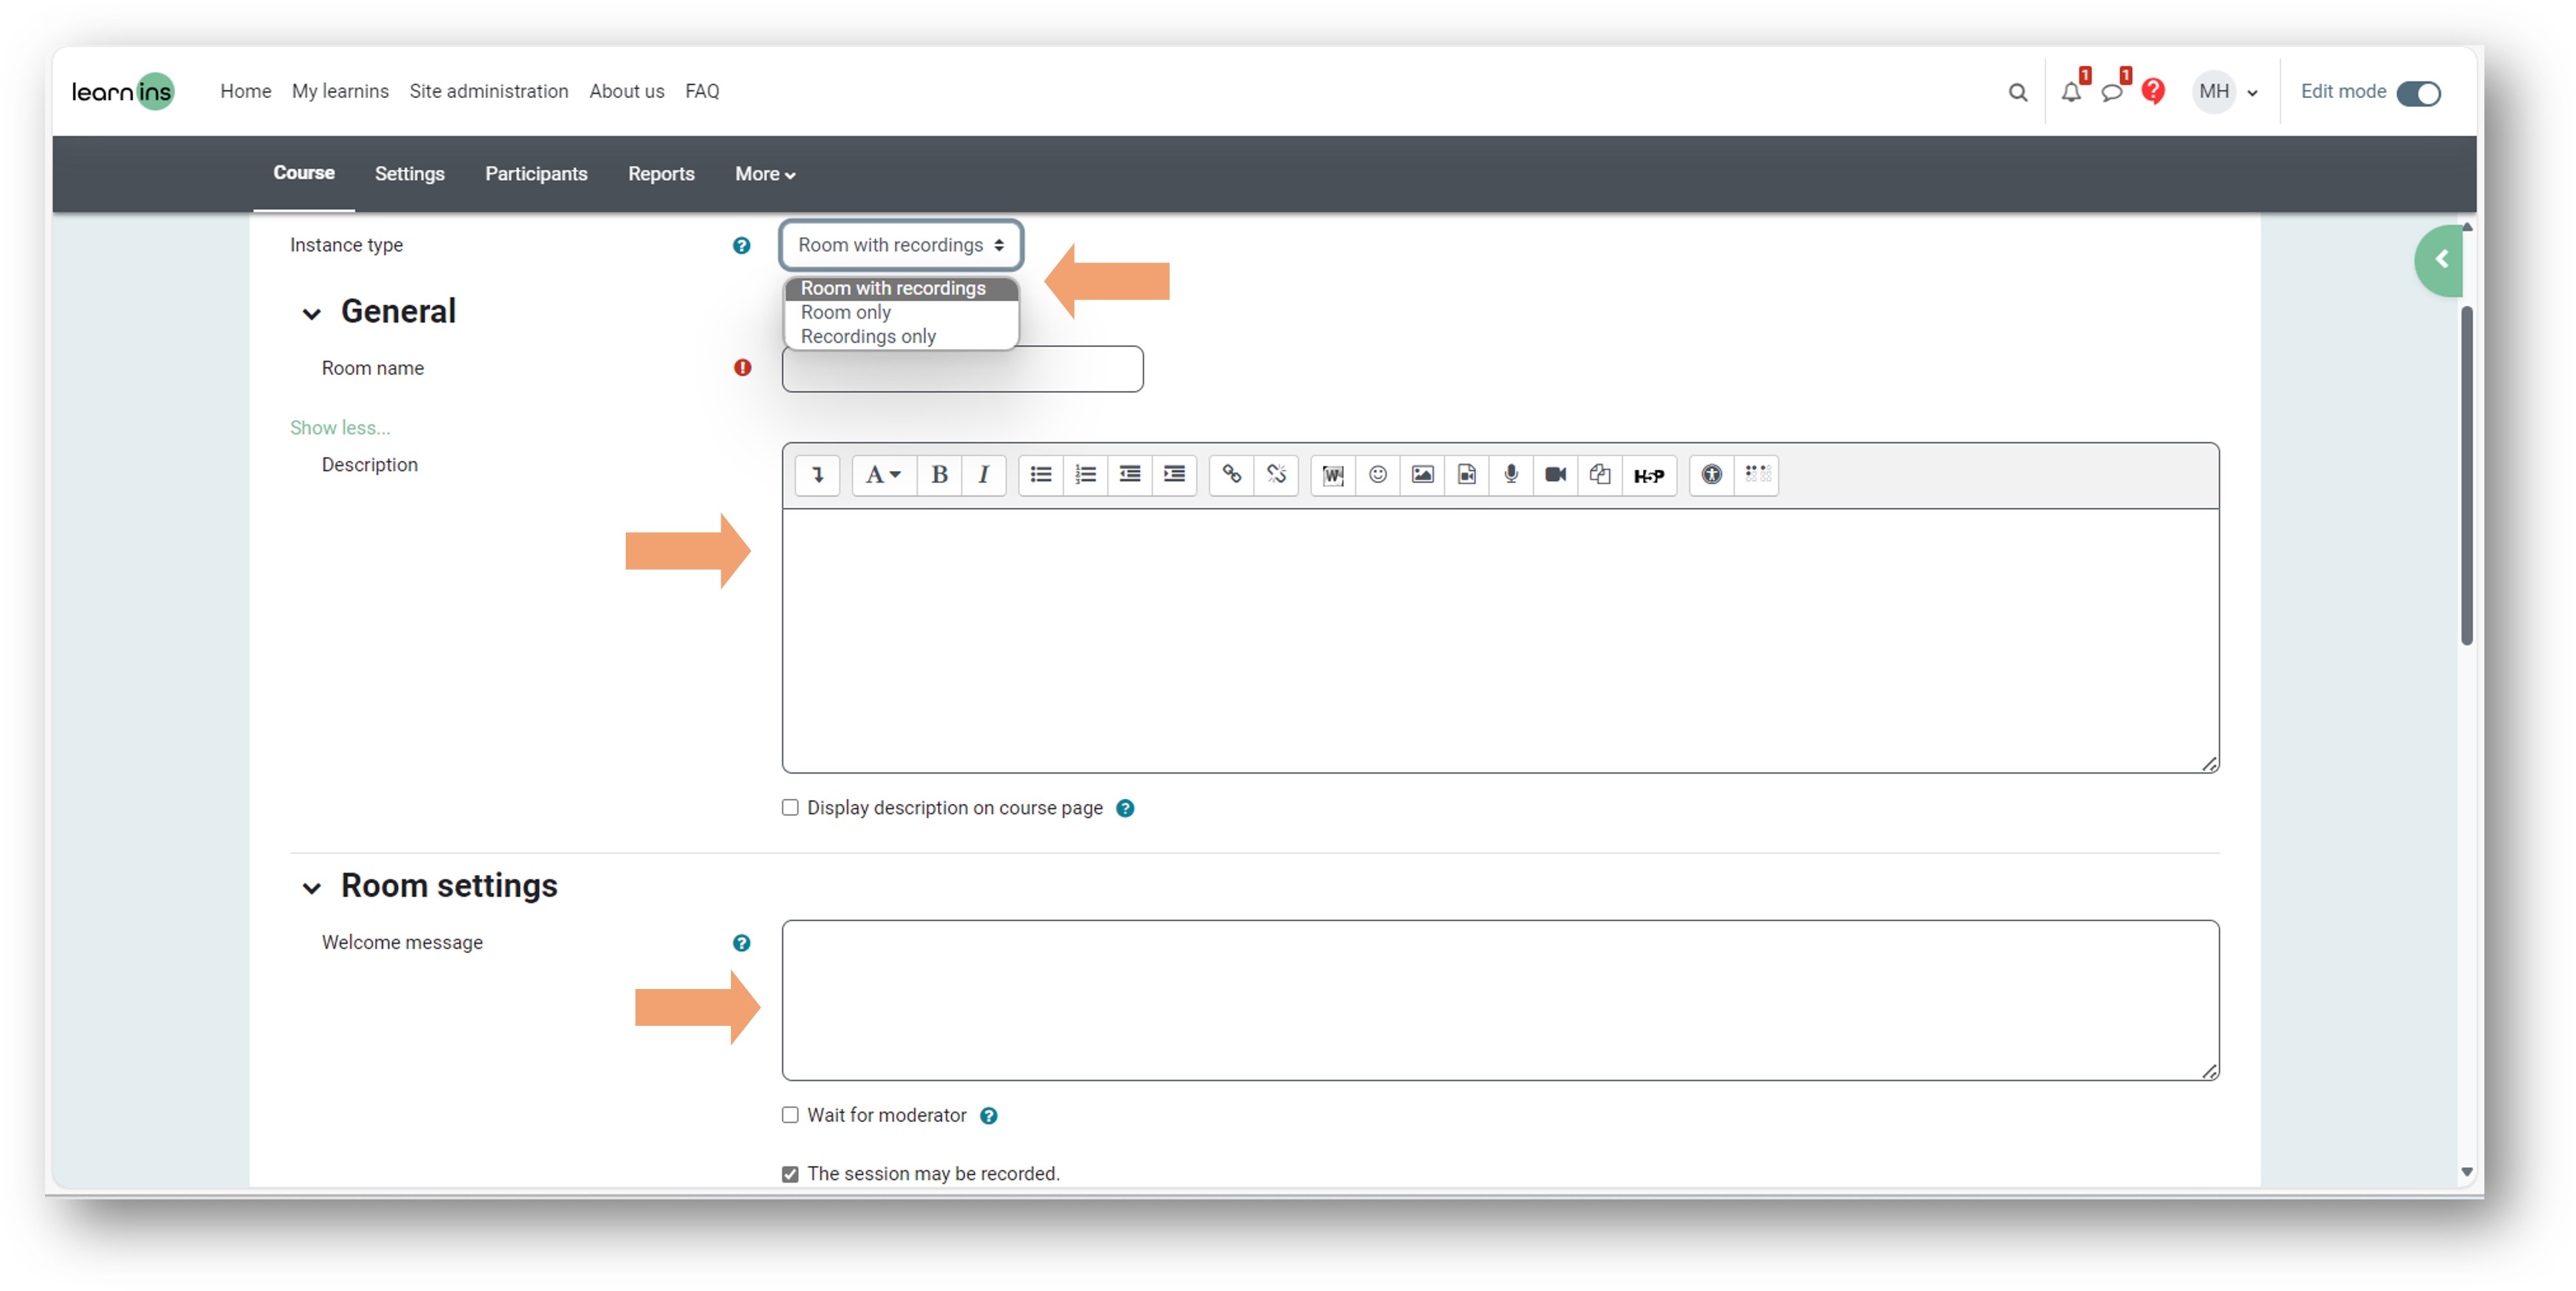Viewport: 2576px width, 1291px height.
Task: Switch to the Settings tab
Action: 409,174
